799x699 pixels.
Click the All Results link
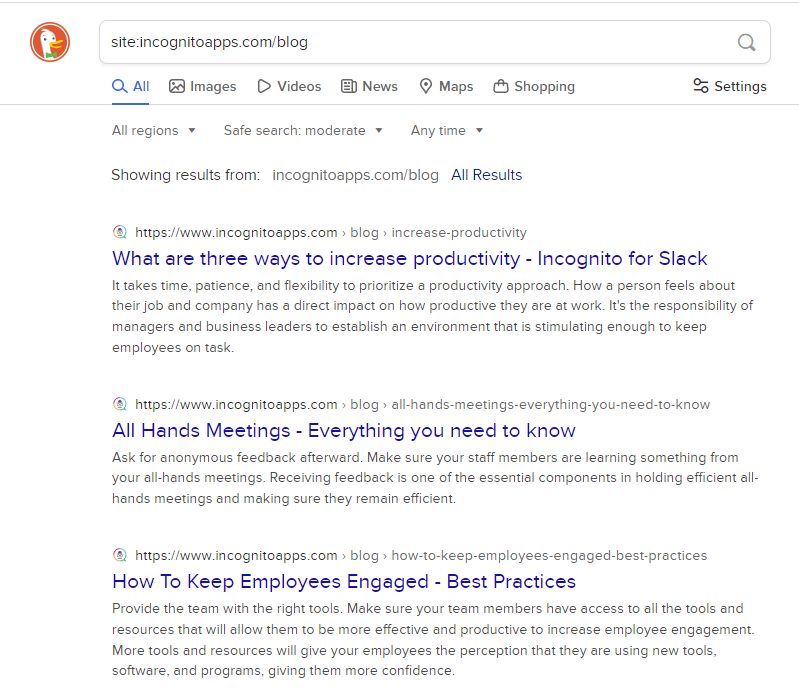(487, 175)
